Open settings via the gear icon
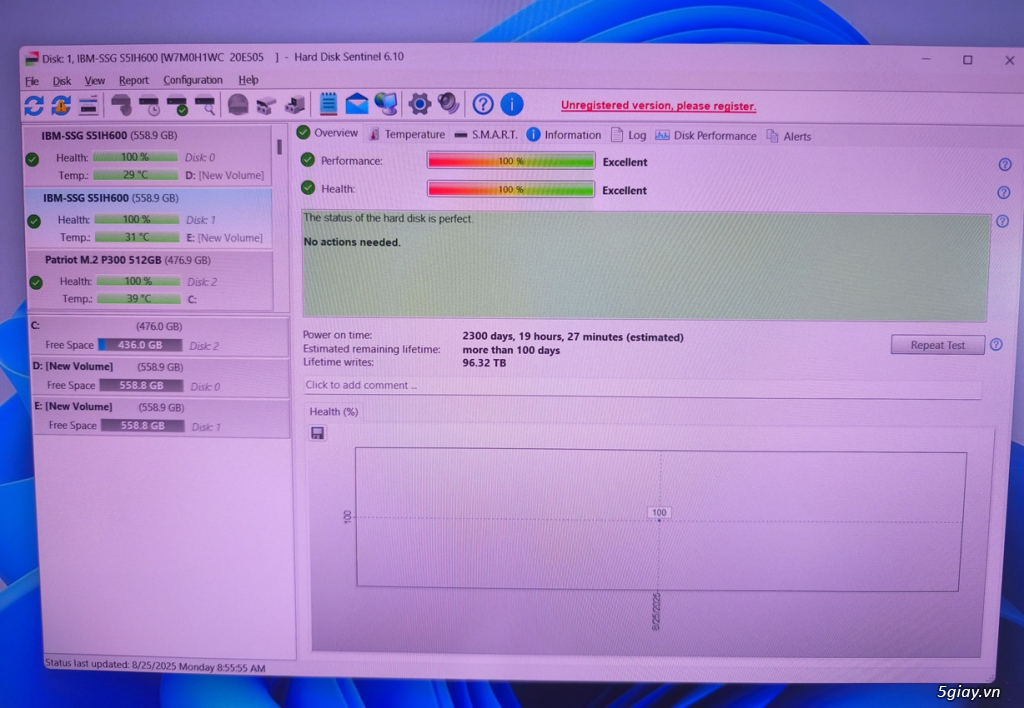Screen dimensions: 1024x708 pyautogui.click(x=420, y=104)
